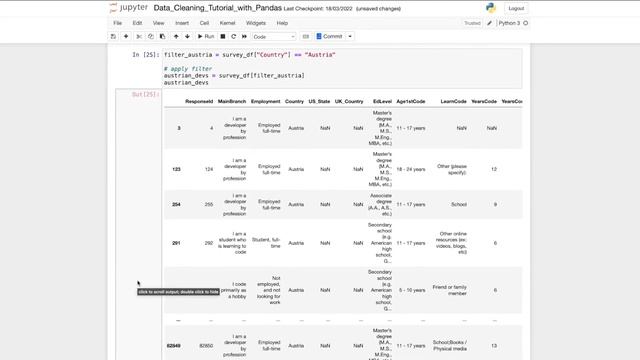
Task: Click the Python logo icon
Action: coord(491,8)
